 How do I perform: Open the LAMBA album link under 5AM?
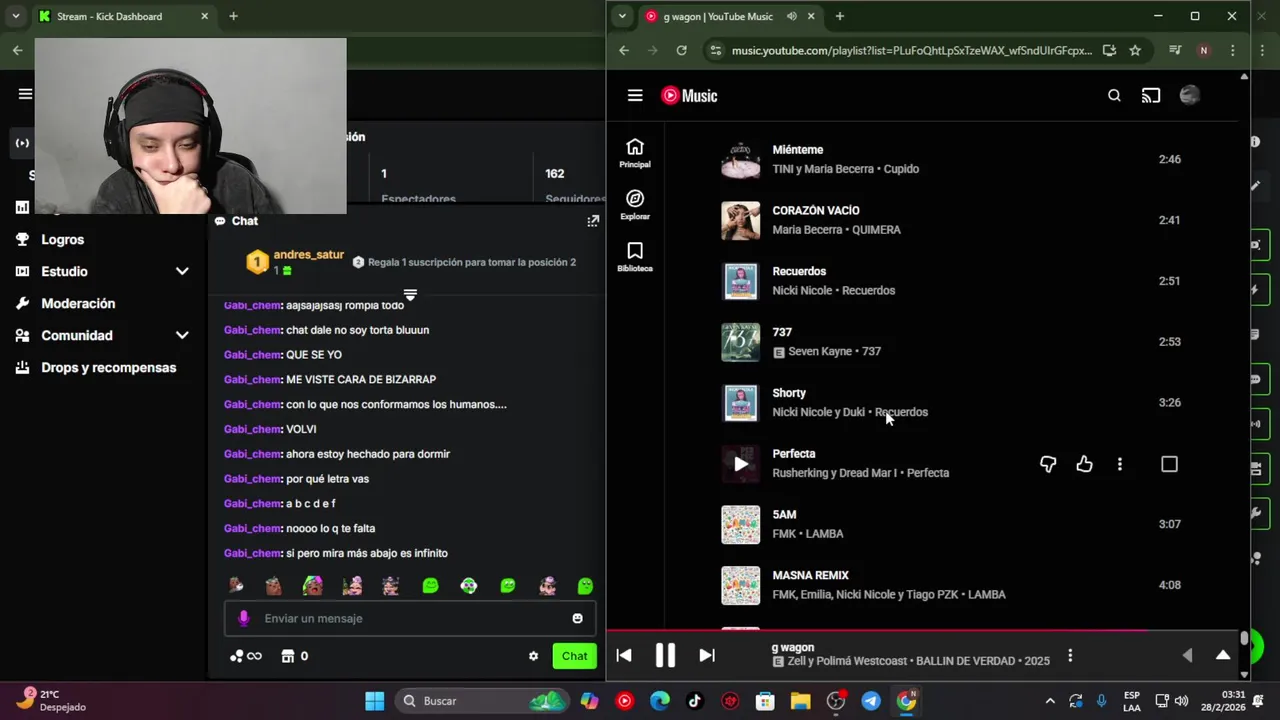coord(824,534)
